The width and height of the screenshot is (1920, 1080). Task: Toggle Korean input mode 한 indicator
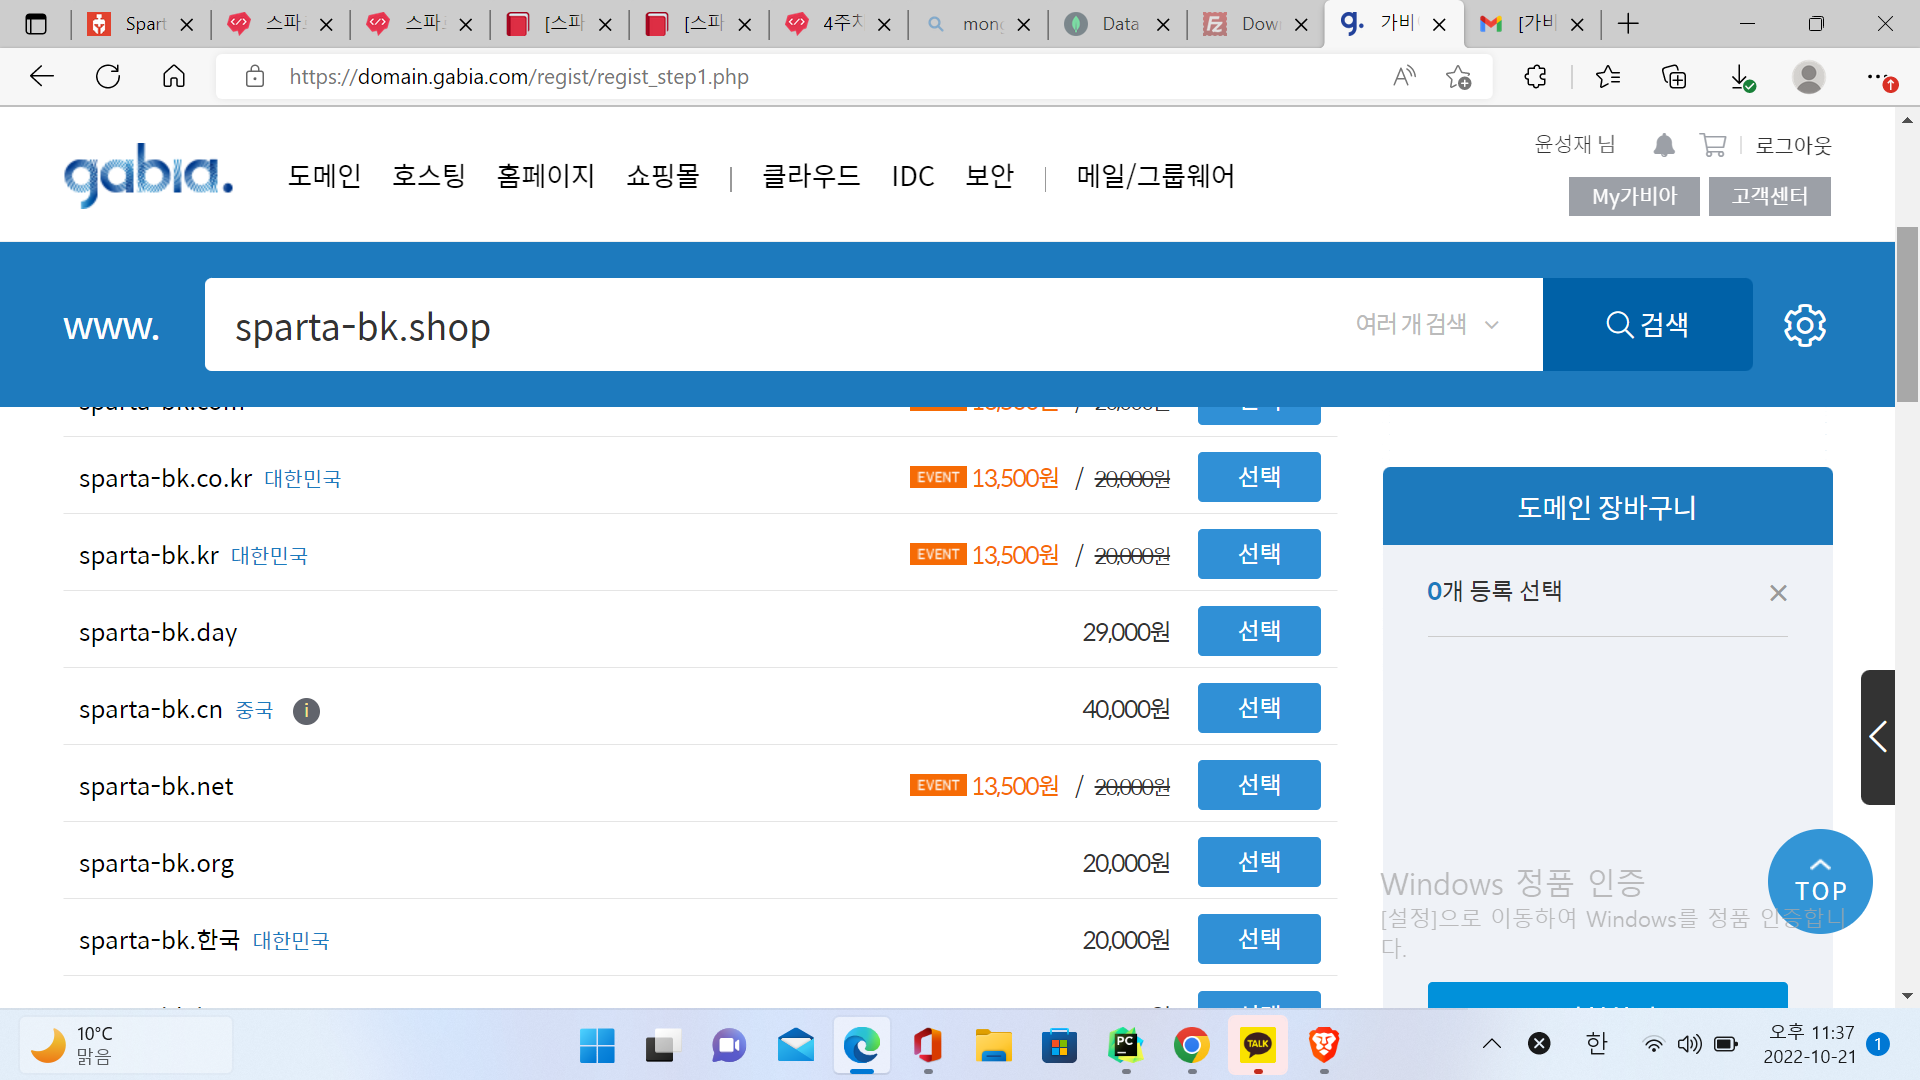point(1596,1044)
